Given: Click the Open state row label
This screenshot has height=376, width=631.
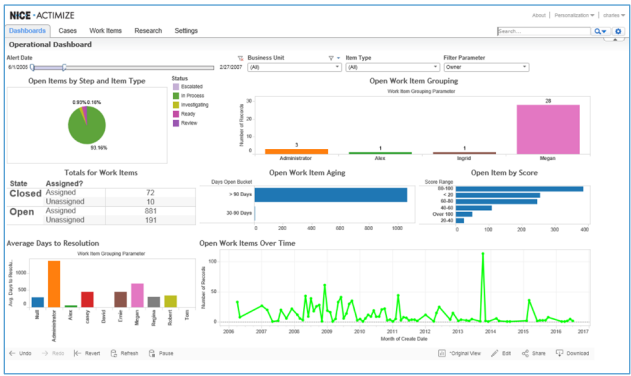Looking at the screenshot, I should 22,212.
